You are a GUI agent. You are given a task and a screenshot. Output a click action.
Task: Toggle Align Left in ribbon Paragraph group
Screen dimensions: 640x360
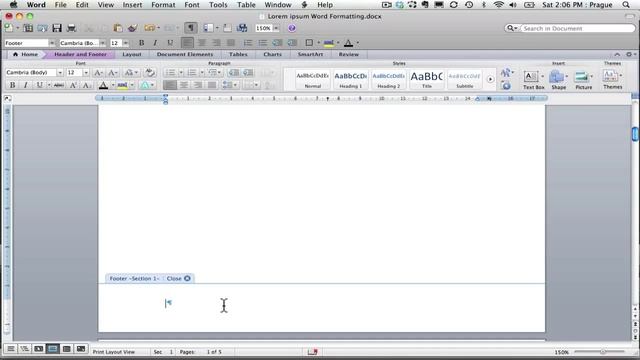pos(170,85)
